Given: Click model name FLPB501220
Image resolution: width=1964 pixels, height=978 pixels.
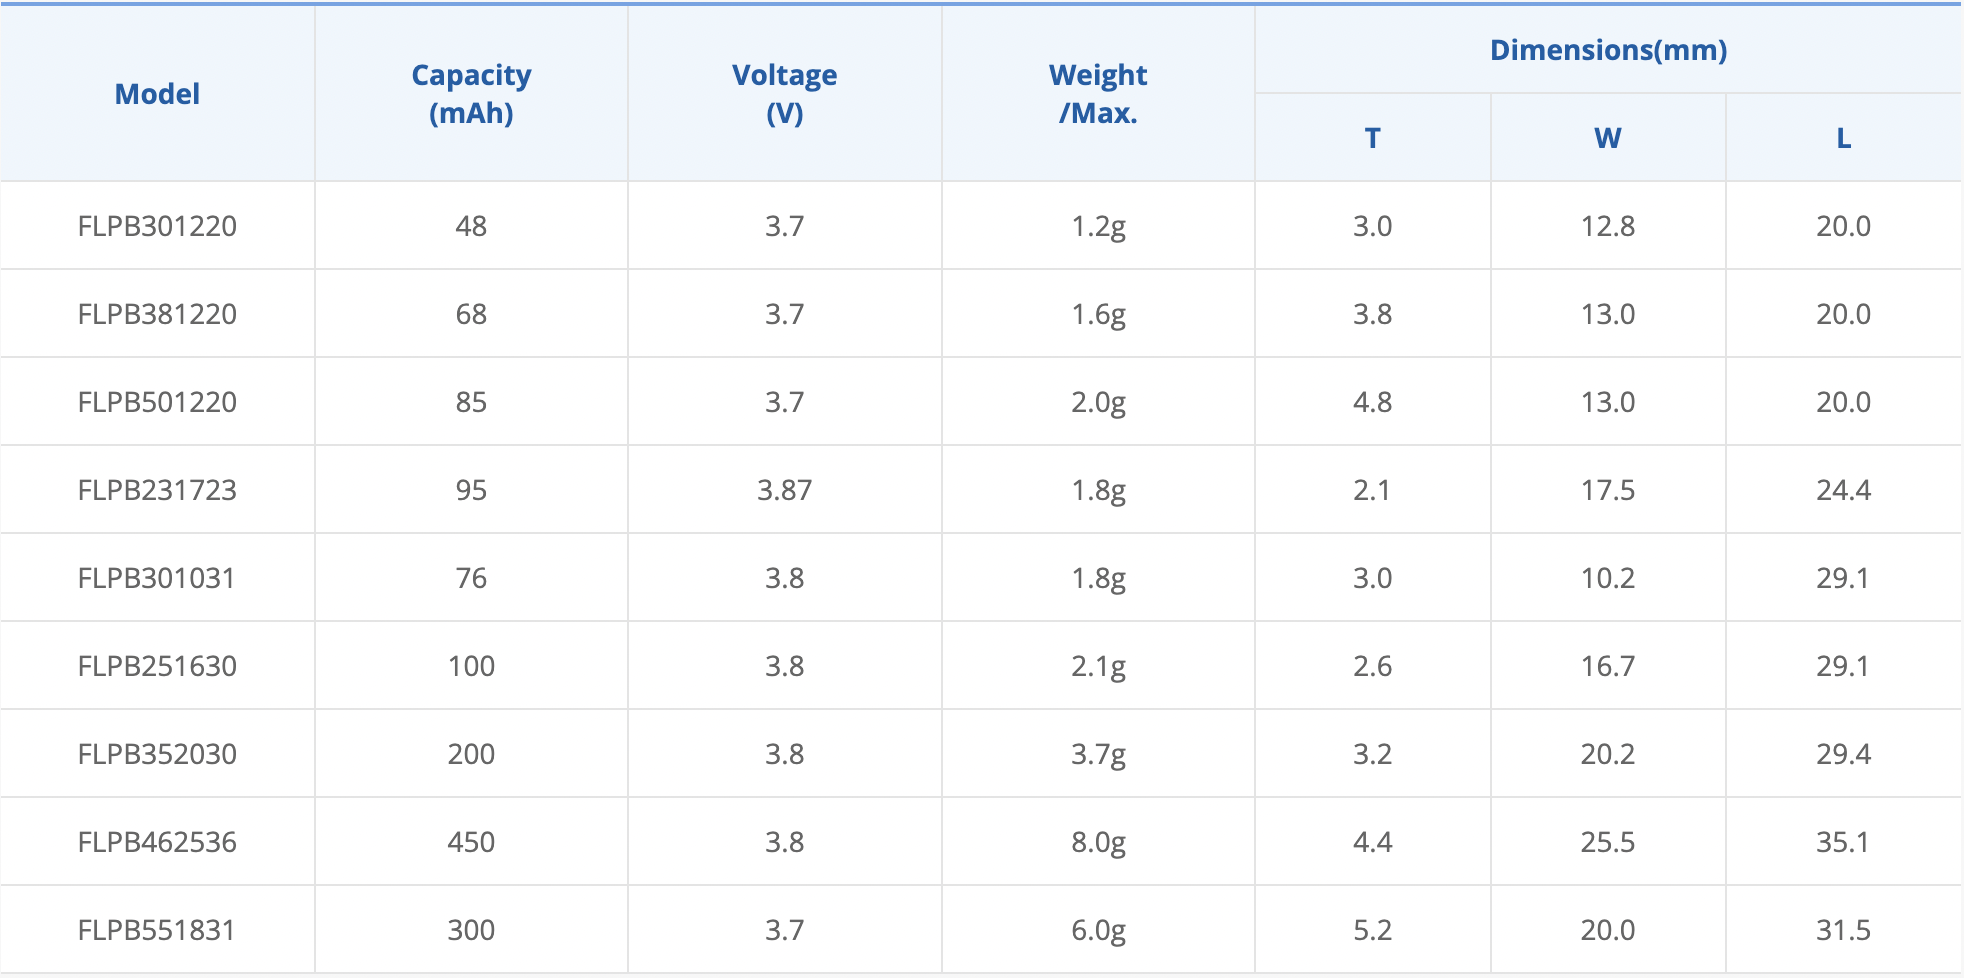Looking at the screenshot, I should pos(157,402).
